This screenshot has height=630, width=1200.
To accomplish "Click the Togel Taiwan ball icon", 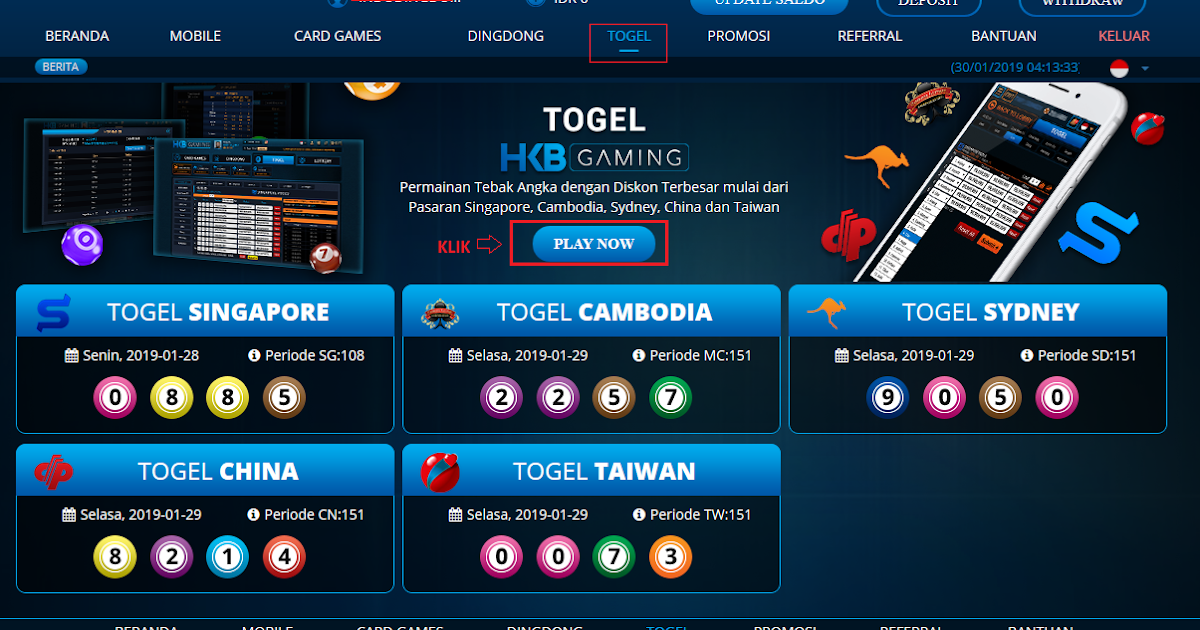I will [439, 471].
